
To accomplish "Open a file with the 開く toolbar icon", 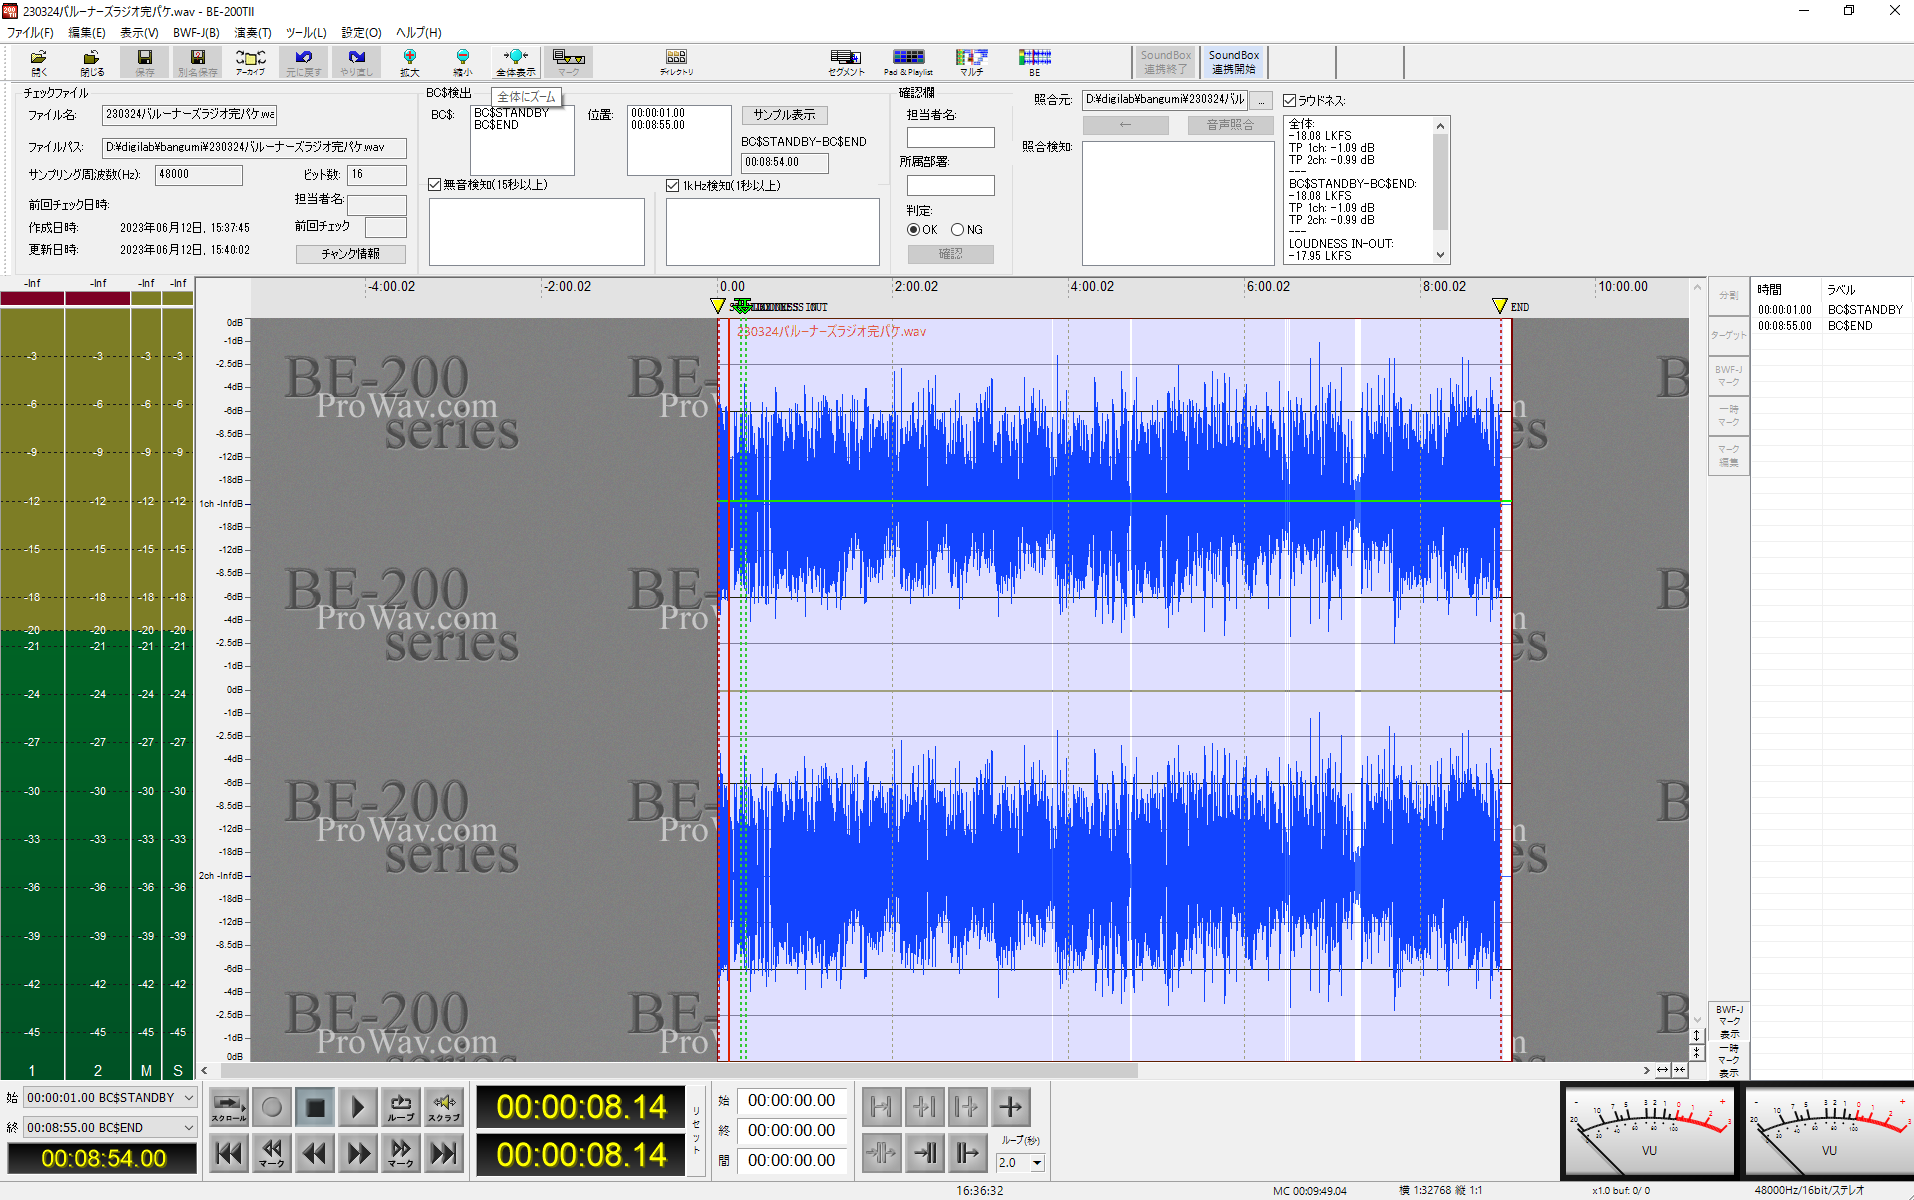I will [x=39, y=62].
